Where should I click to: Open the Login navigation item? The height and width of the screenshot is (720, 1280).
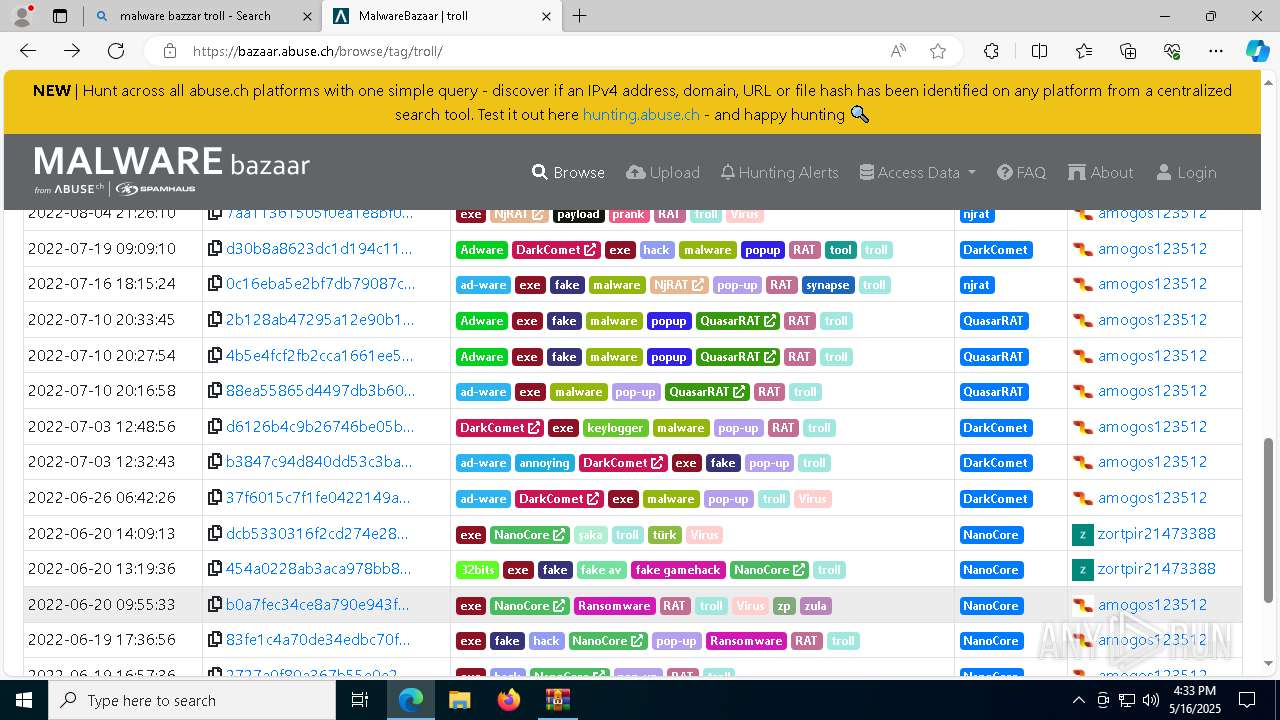tap(1186, 172)
